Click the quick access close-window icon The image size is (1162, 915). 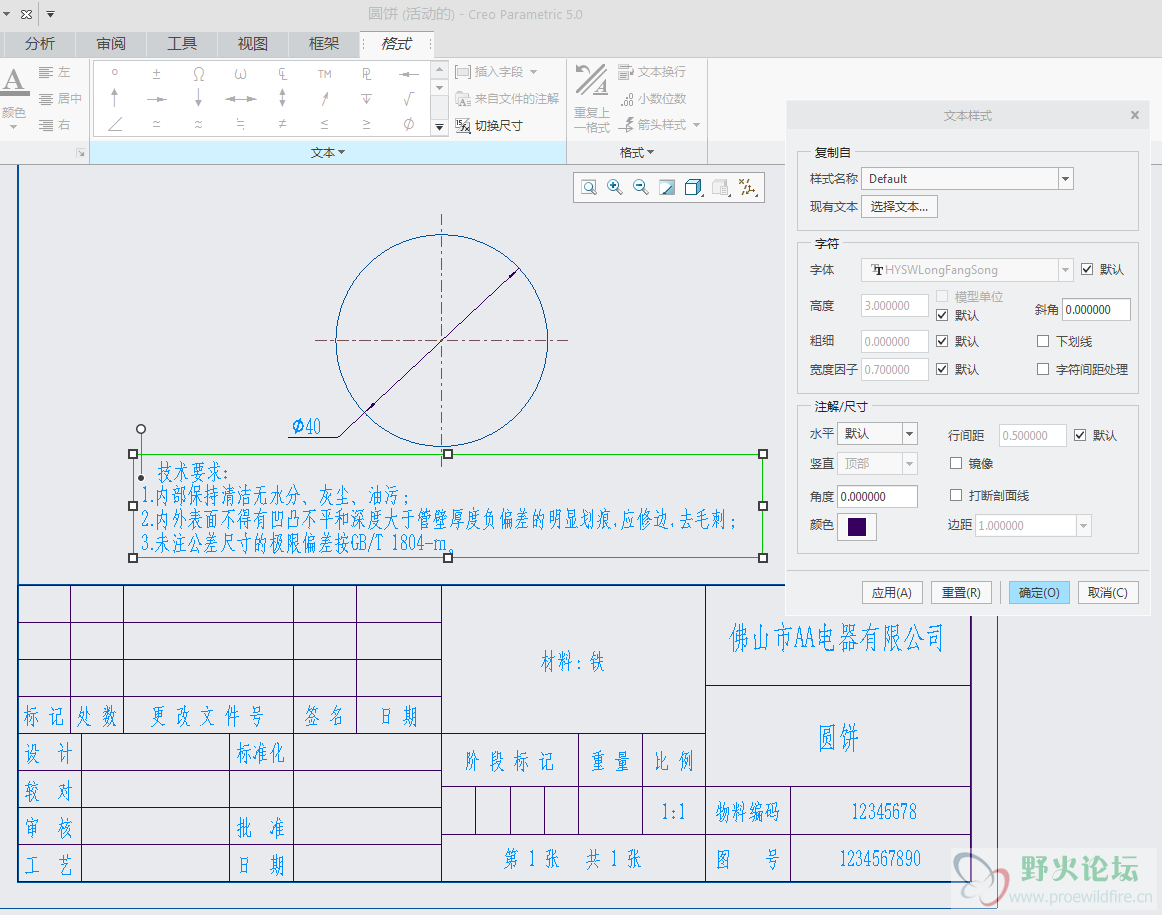pyautogui.click(x=27, y=14)
